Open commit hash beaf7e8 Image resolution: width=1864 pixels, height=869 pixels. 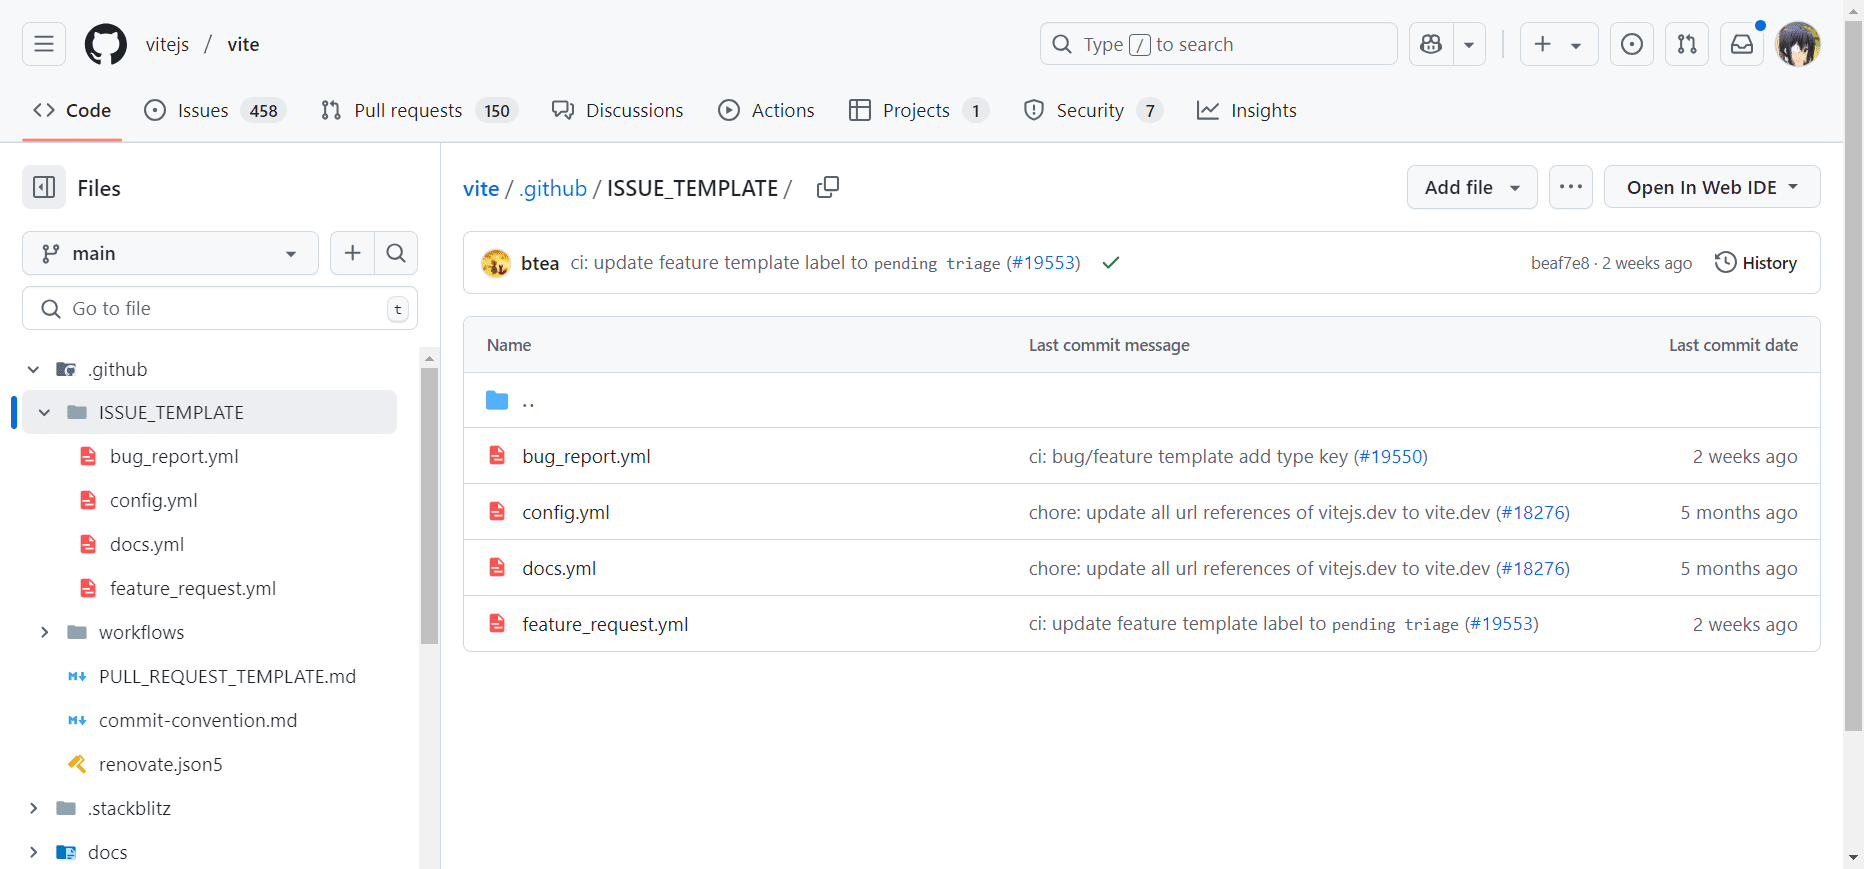pyautogui.click(x=1560, y=263)
